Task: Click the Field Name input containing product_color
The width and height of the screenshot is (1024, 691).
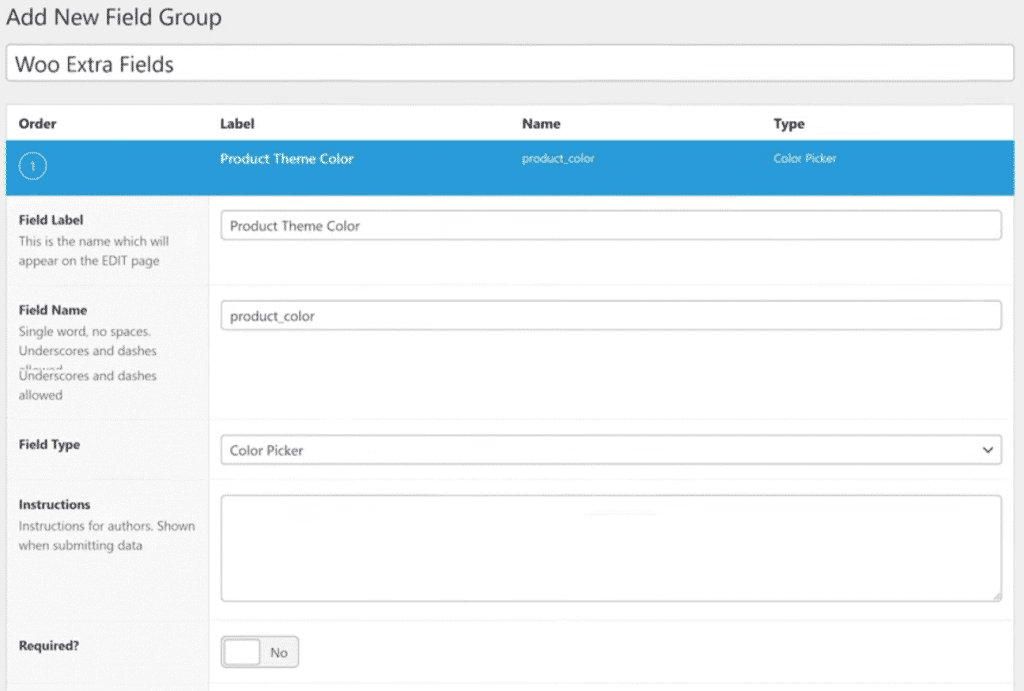Action: [610, 316]
